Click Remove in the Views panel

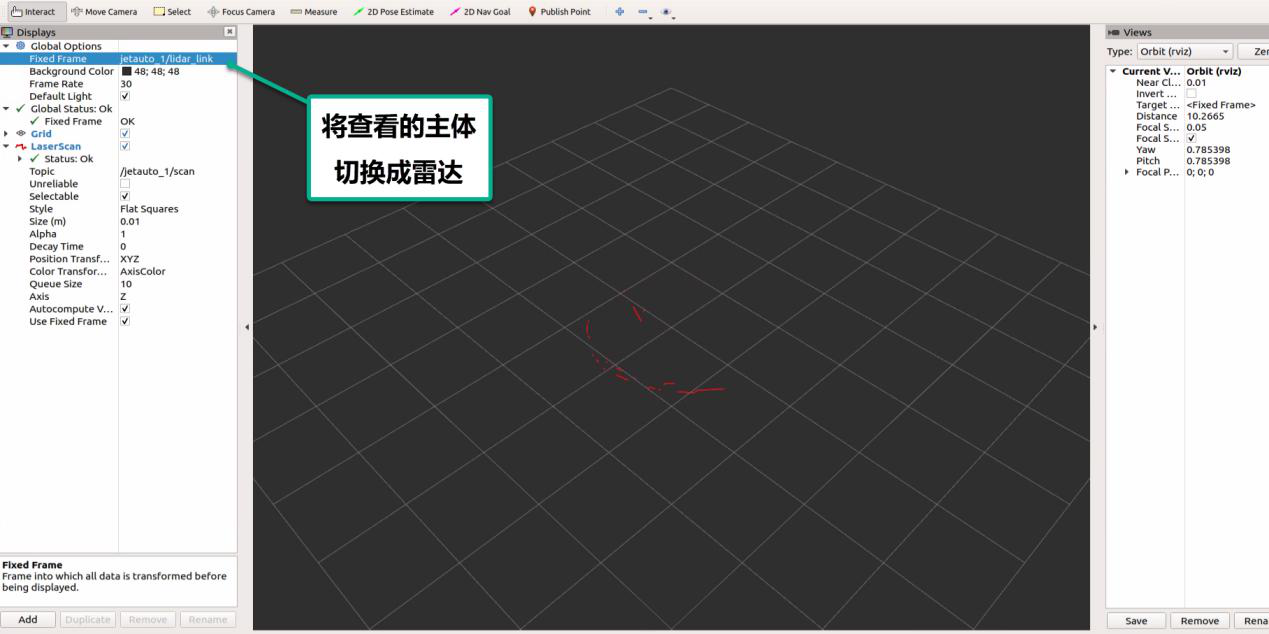click(x=1199, y=621)
